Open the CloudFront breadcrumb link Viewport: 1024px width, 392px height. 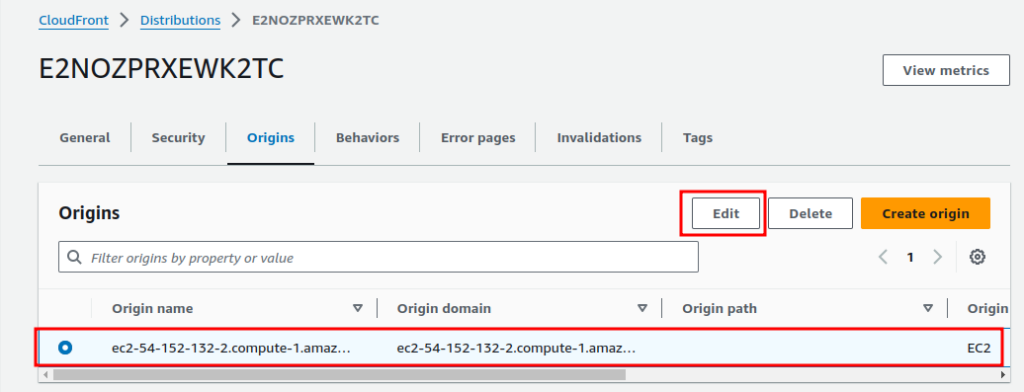[74, 20]
